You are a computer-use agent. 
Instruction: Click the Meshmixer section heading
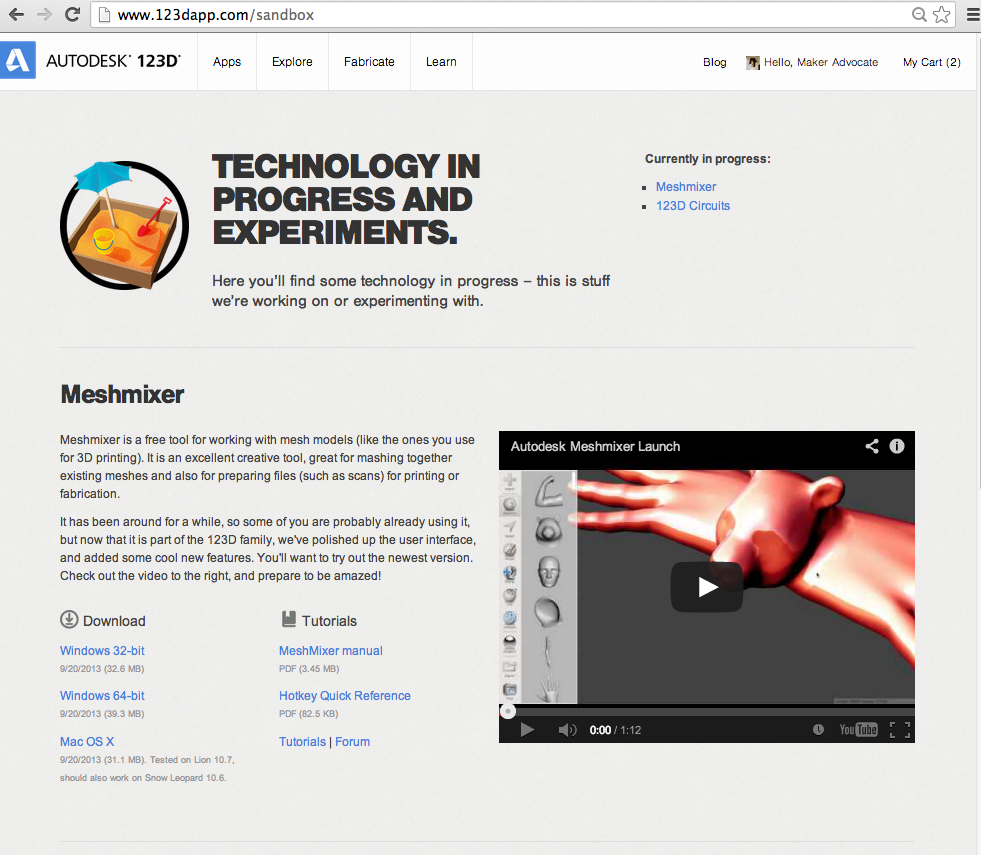[x=122, y=395]
